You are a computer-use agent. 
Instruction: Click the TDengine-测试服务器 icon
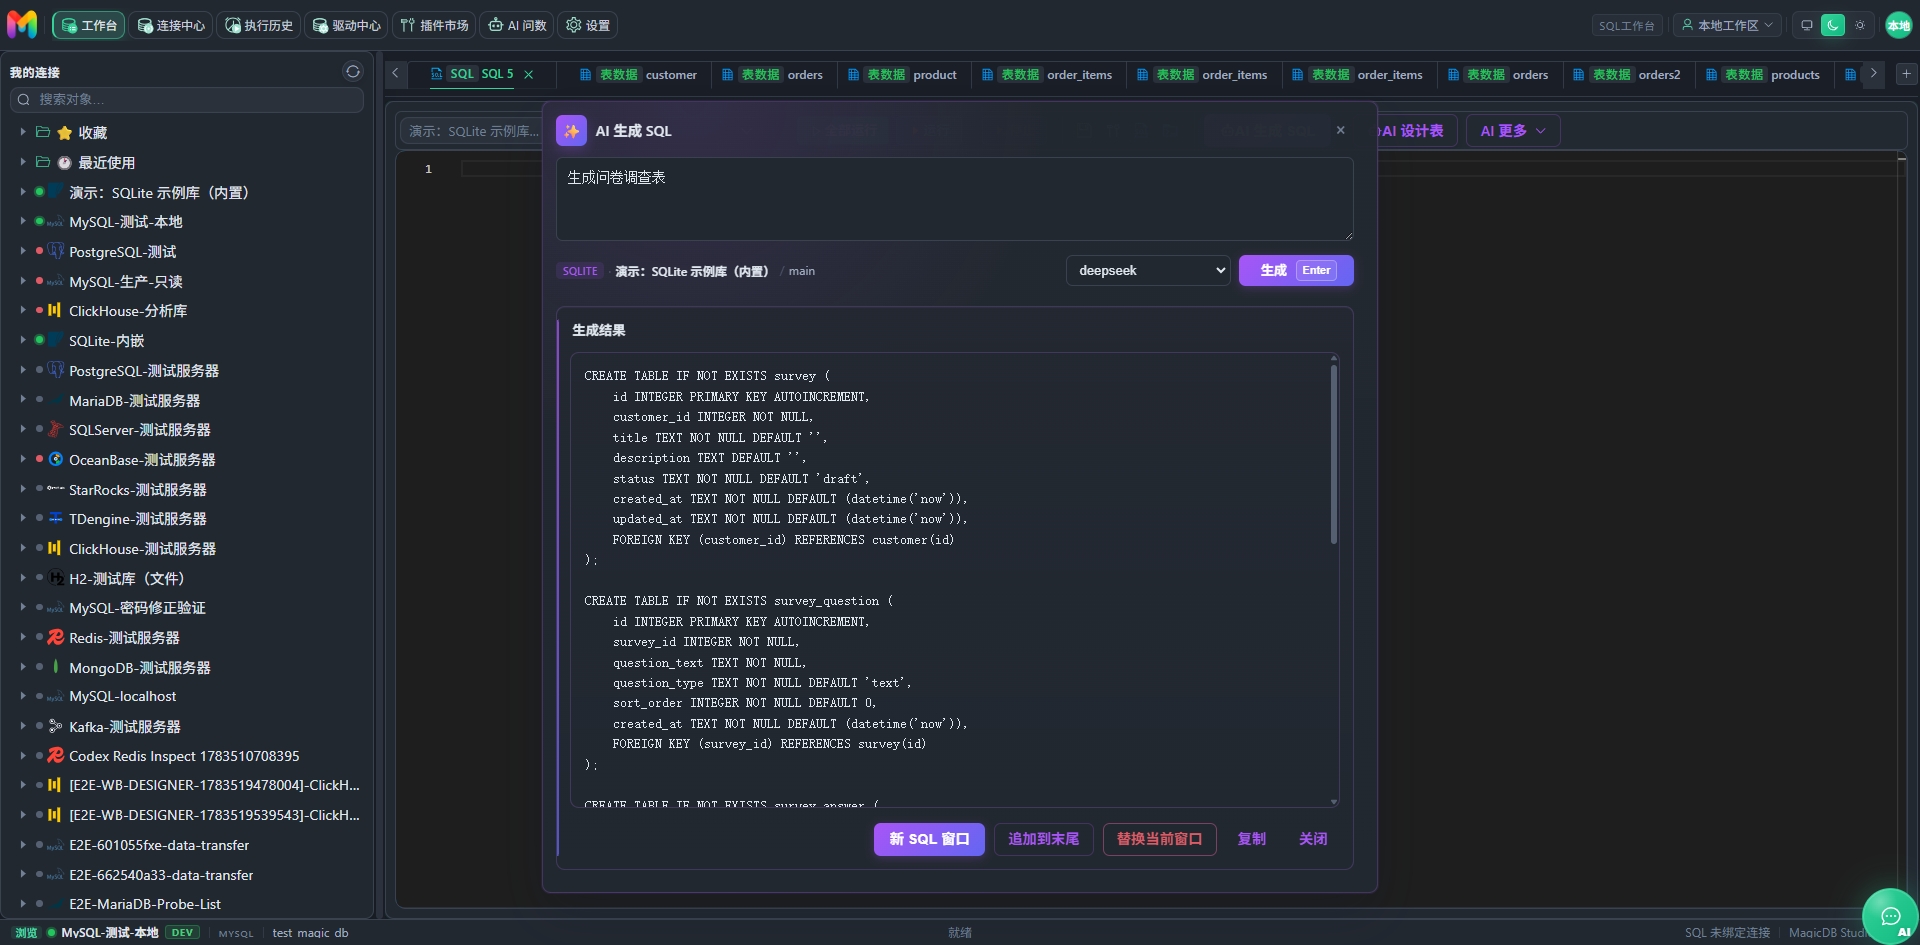56,518
